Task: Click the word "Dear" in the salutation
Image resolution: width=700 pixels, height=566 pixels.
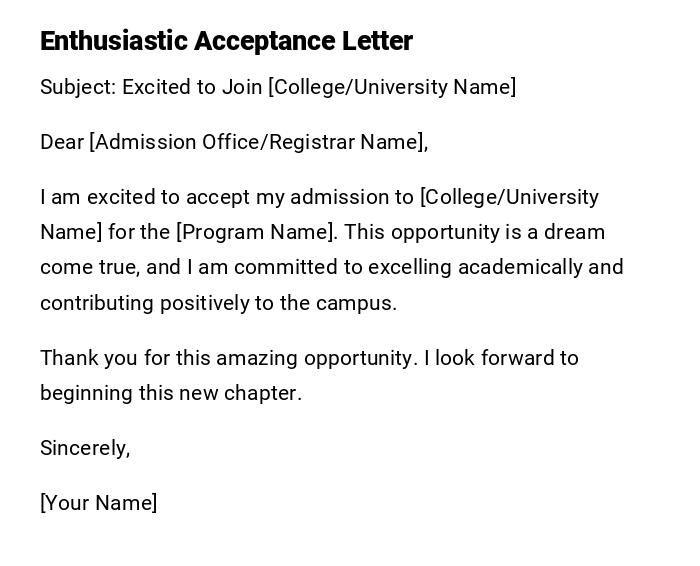Action: (x=62, y=142)
